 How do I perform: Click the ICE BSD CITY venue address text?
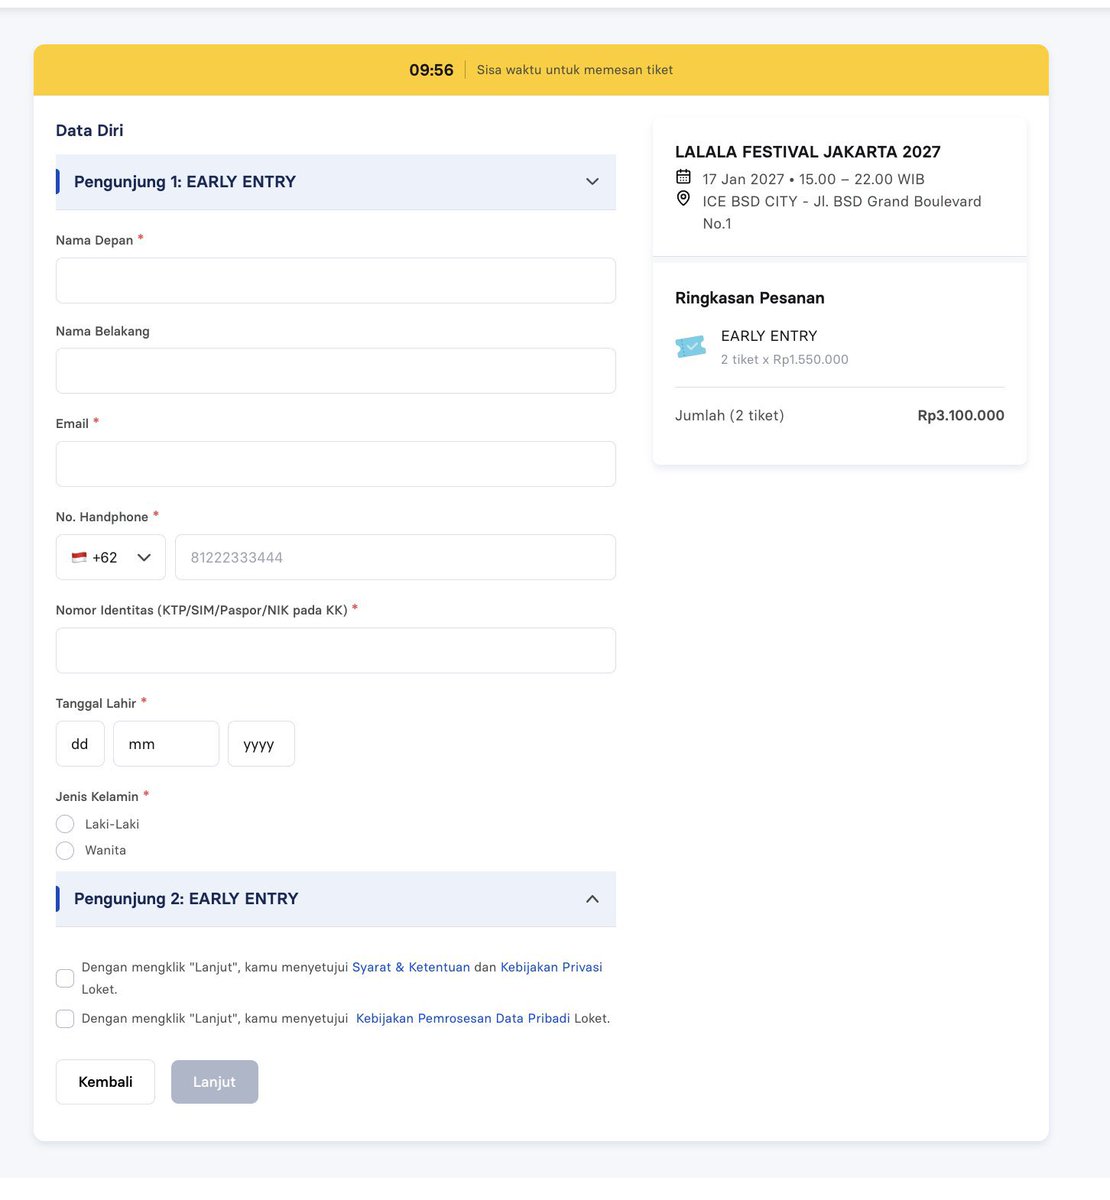point(842,212)
